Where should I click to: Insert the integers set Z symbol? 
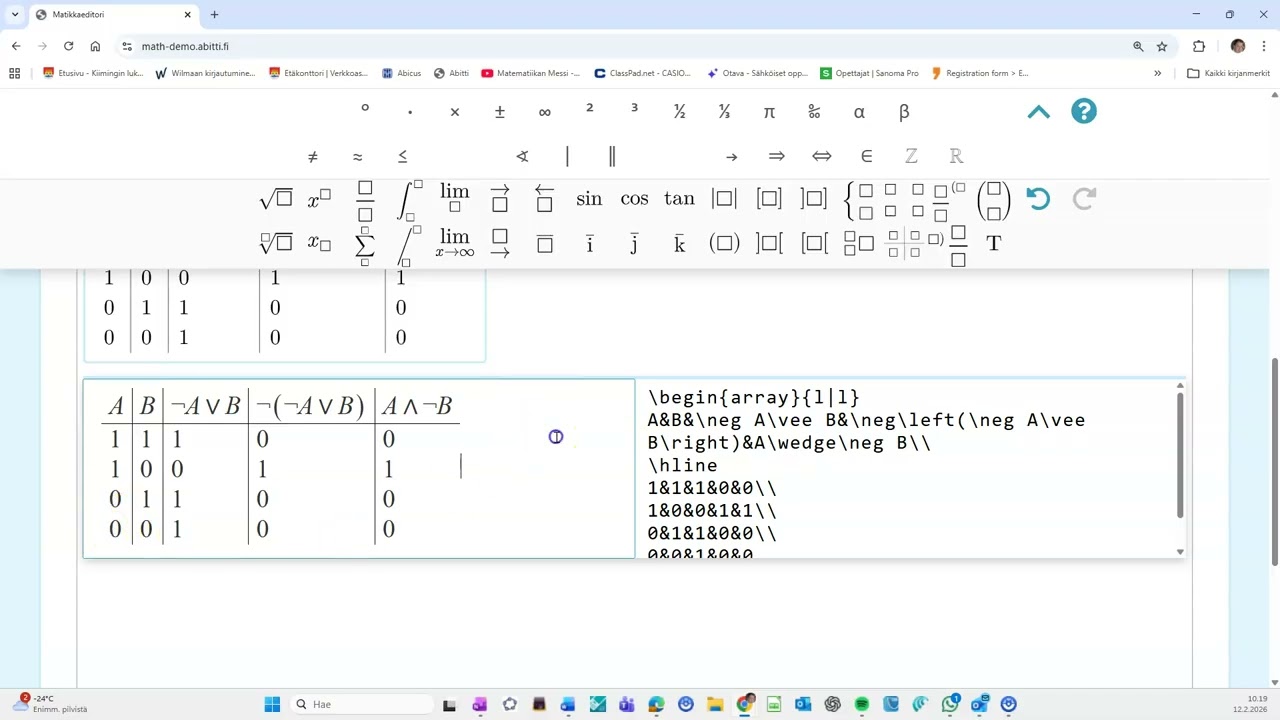tap(911, 156)
